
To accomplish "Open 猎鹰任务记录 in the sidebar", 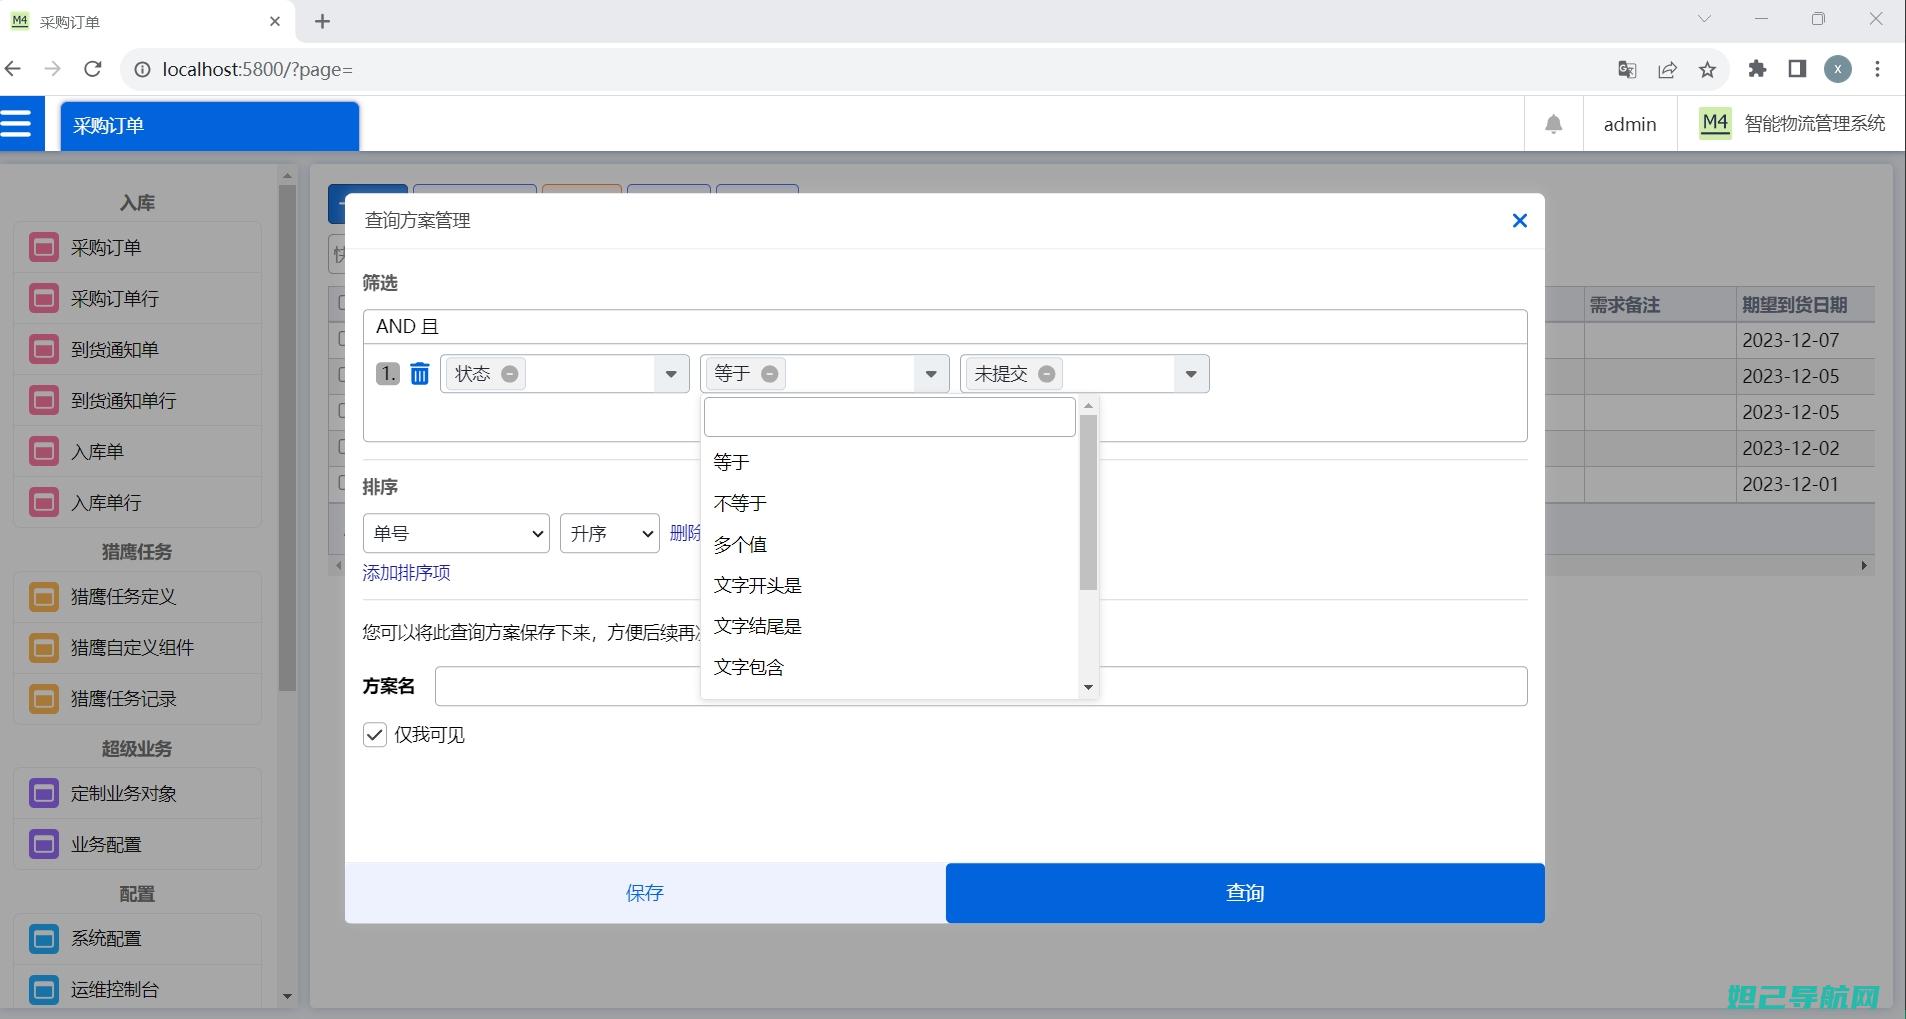I will [138, 699].
